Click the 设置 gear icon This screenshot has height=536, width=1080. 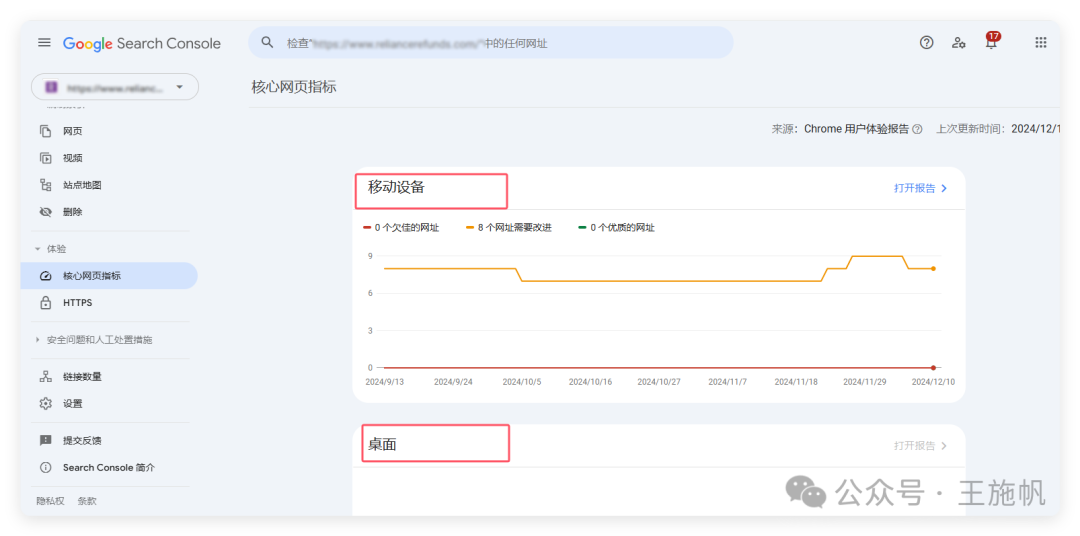45,403
